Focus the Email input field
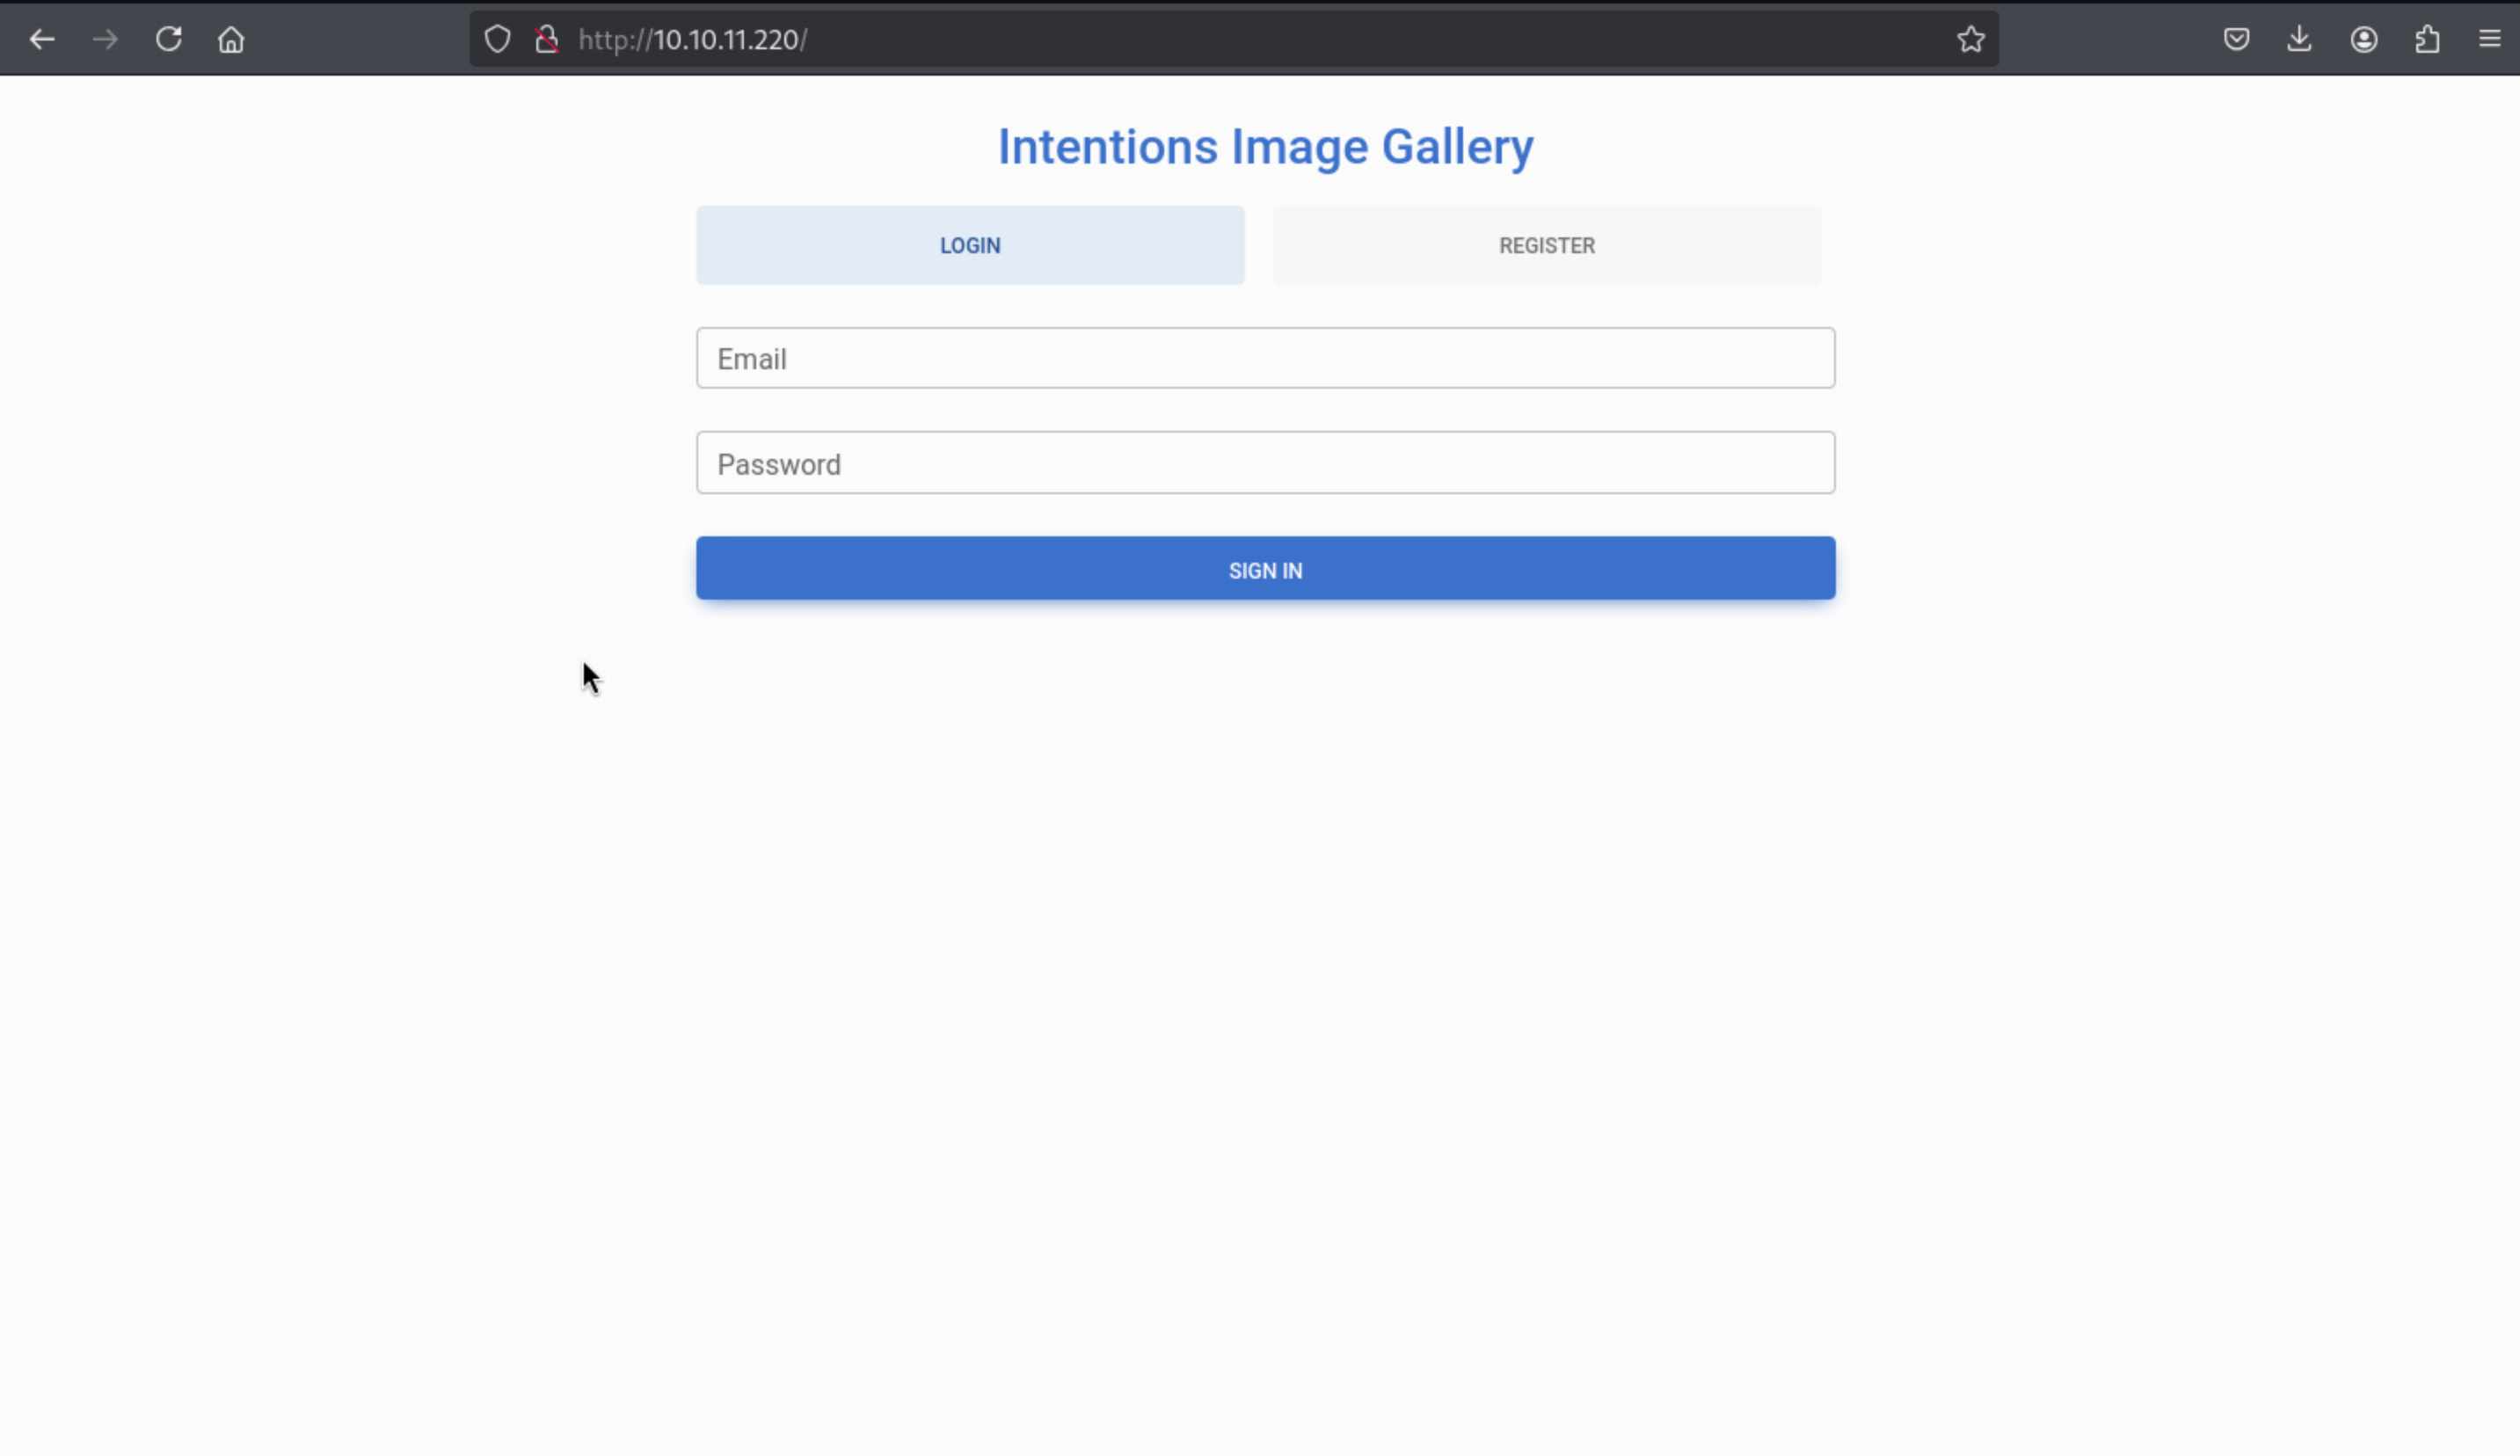 pos(1265,358)
